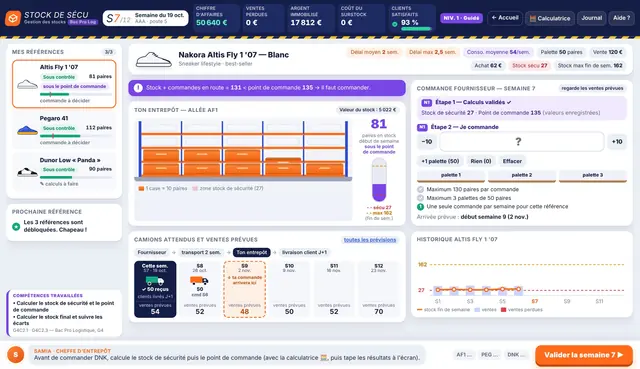Click the green star icon under Prochaine référence
The width and height of the screenshot is (640, 369).
16,226
